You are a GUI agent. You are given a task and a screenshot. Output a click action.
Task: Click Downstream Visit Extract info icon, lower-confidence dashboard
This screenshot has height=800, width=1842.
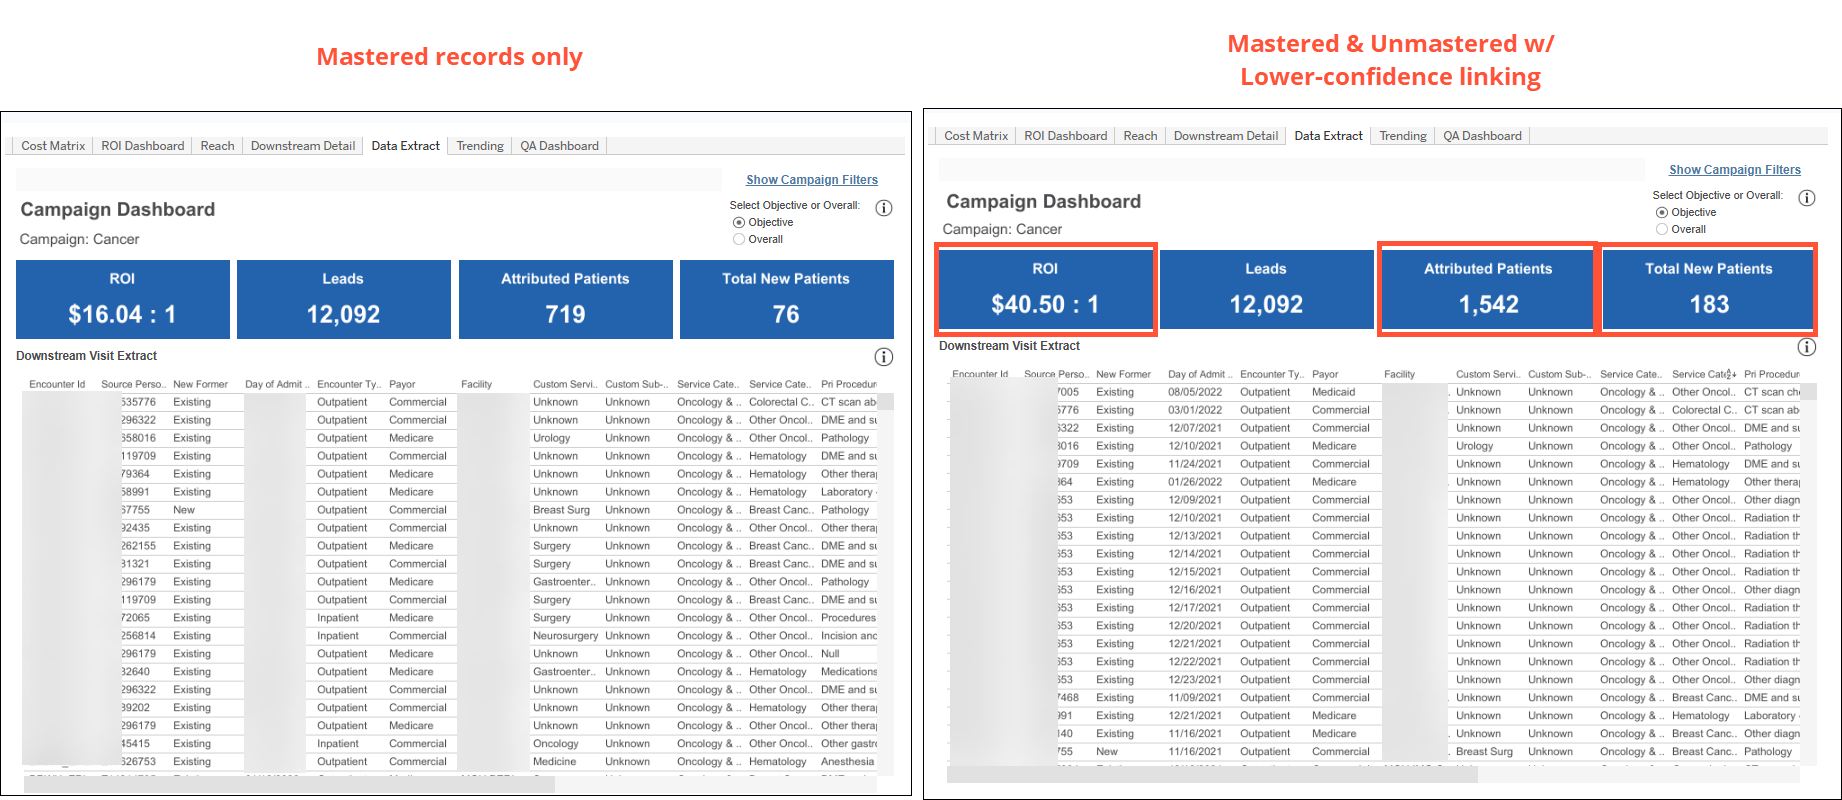(1807, 347)
